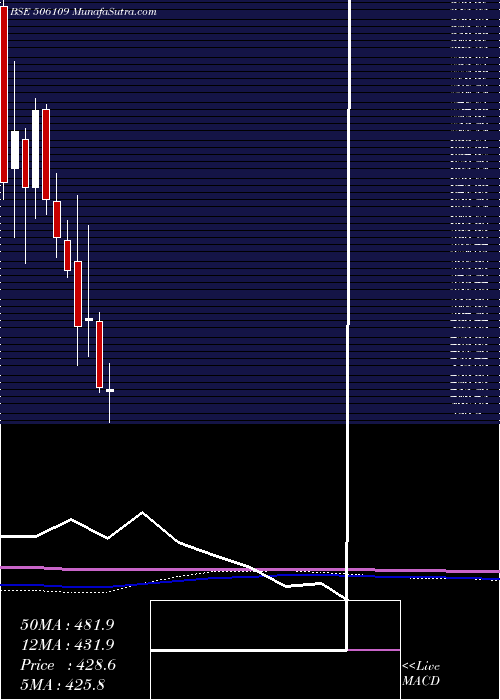Select the 12MA : 431.9 value
Viewport: 500px width, 700px height.
(67, 645)
